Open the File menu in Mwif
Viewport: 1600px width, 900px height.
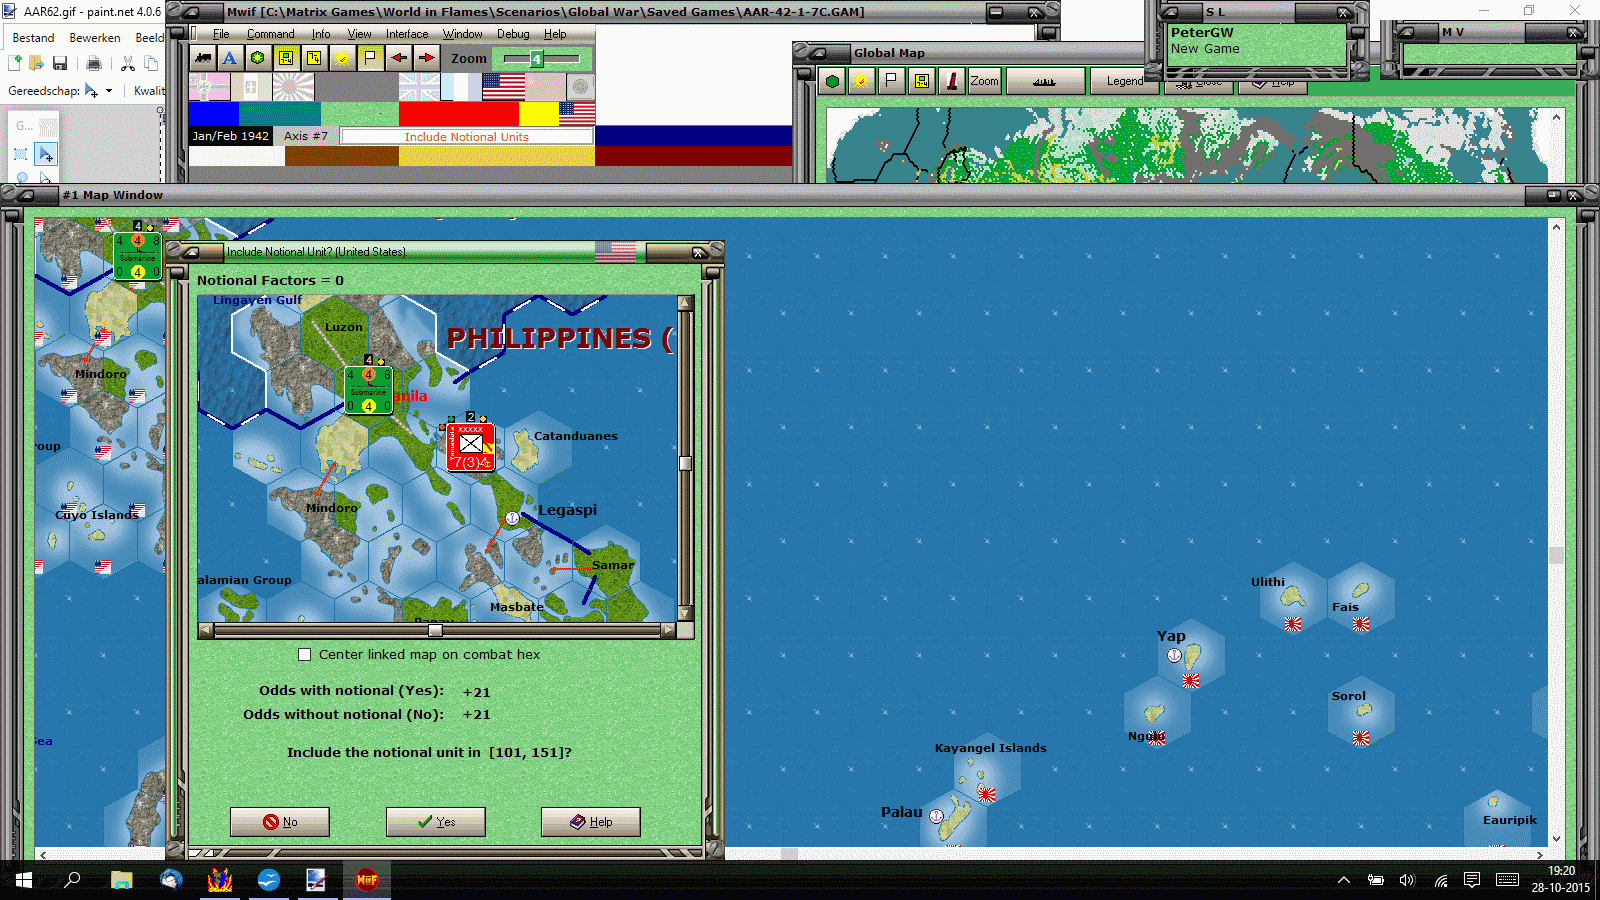tap(221, 34)
